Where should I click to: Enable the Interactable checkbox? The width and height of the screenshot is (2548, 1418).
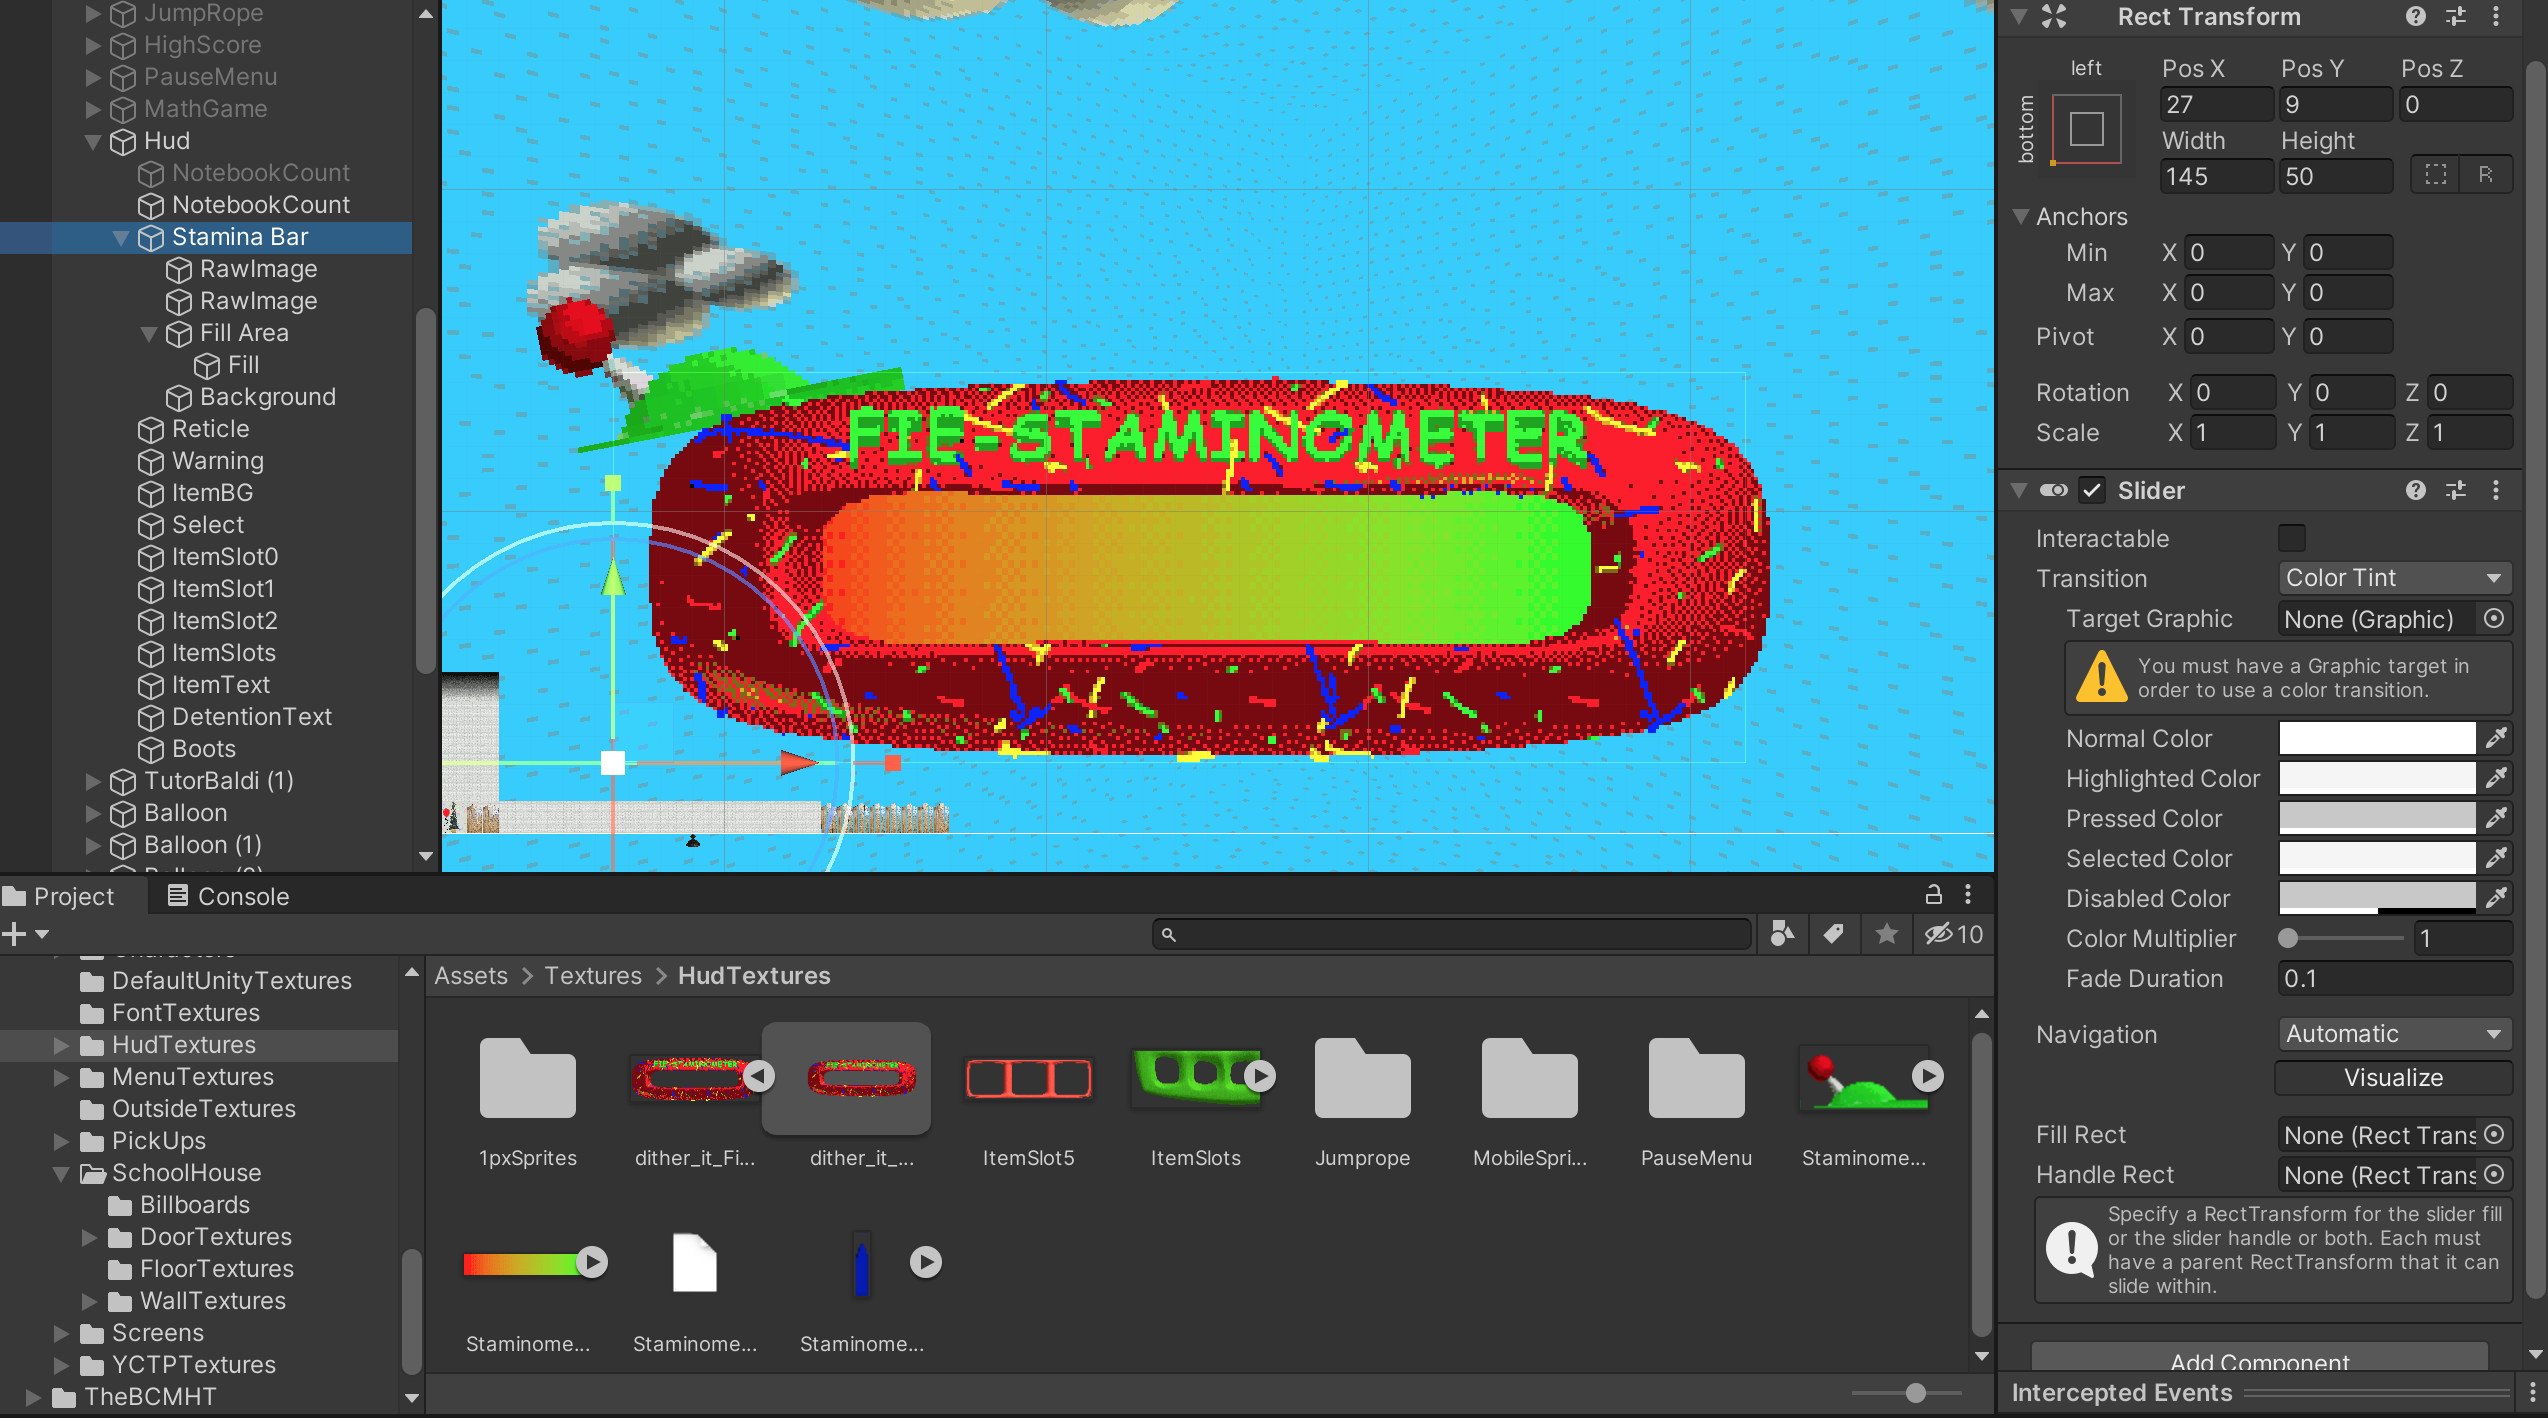tap(2291, 538)
